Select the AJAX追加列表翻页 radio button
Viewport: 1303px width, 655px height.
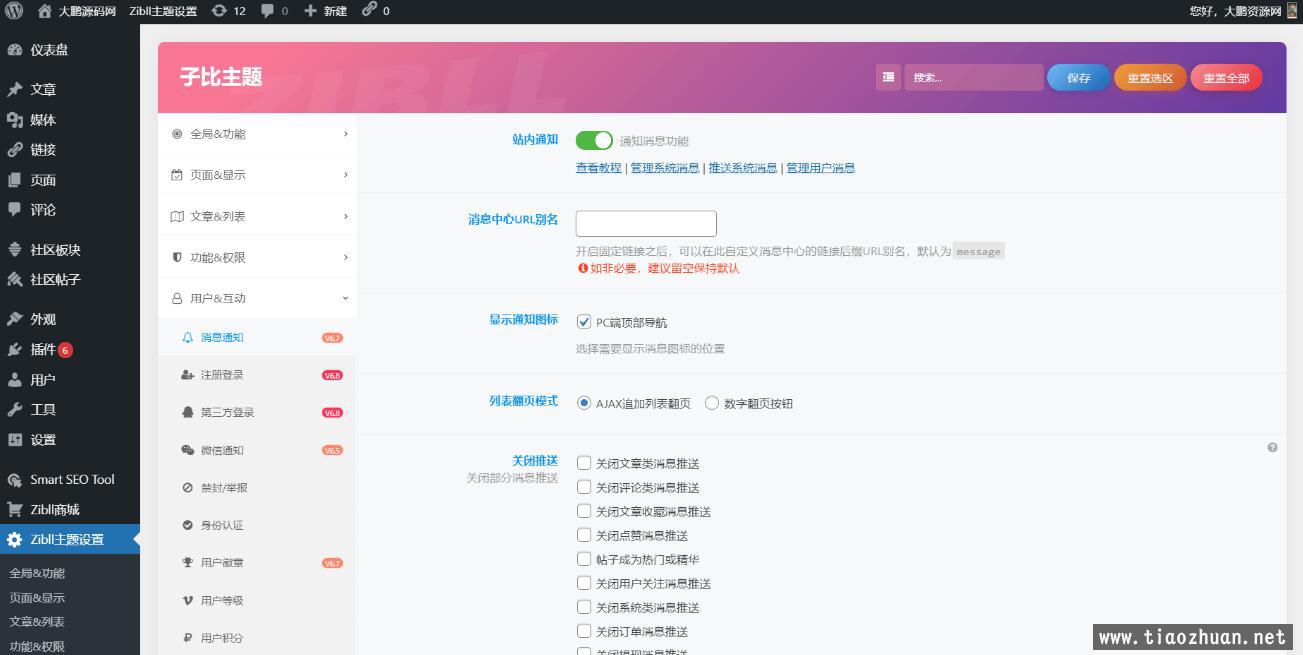[584, 403]
